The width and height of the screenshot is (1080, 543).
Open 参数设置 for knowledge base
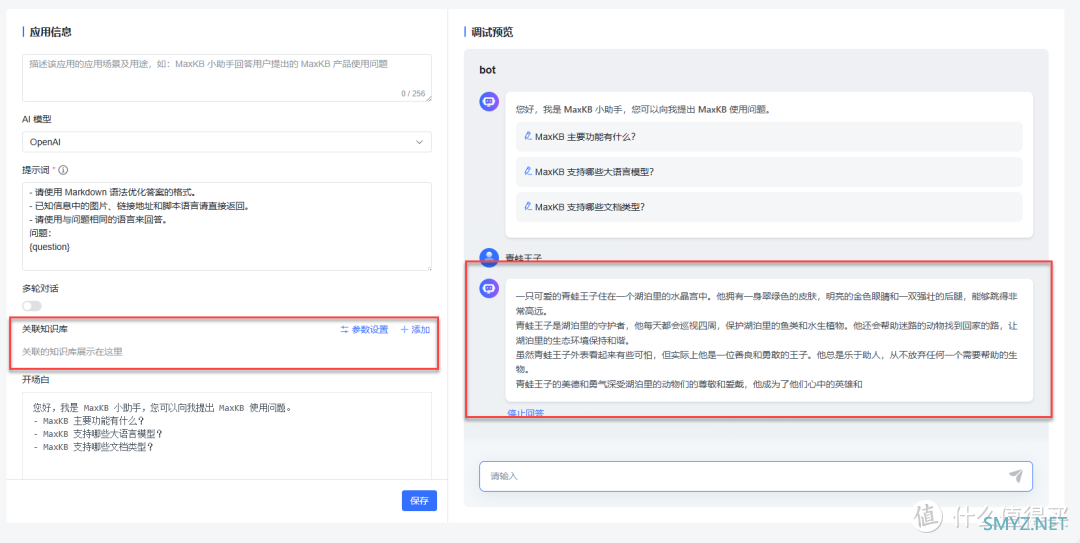point(364,330)
